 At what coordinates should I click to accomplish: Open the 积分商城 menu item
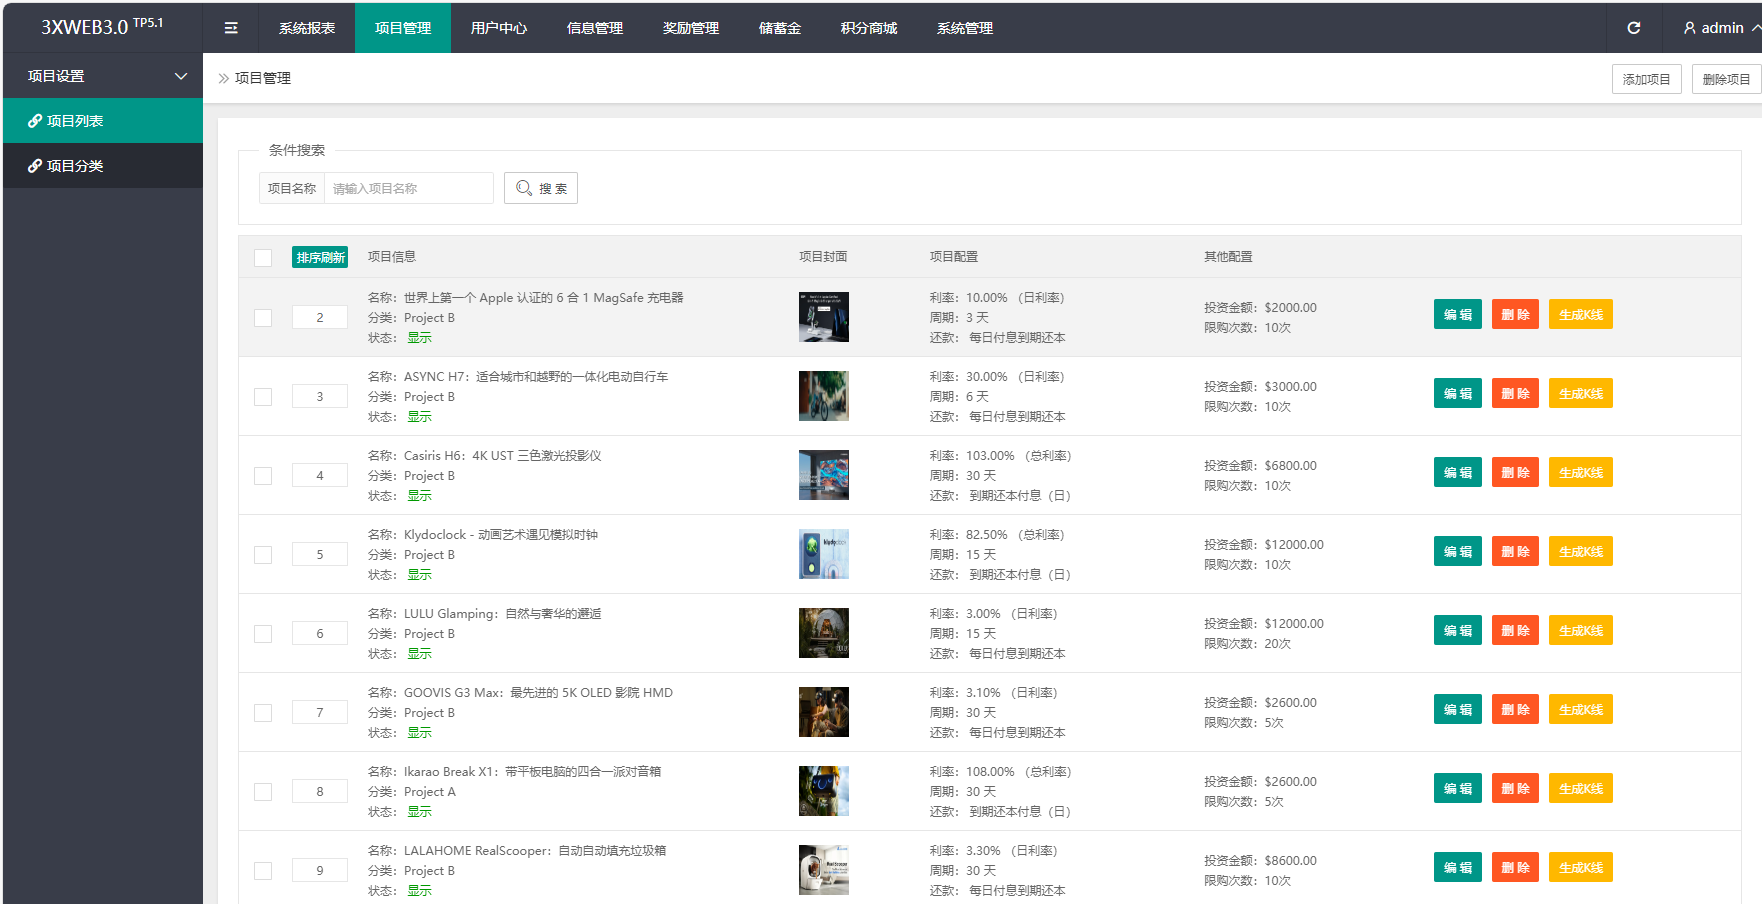[868, 28]
